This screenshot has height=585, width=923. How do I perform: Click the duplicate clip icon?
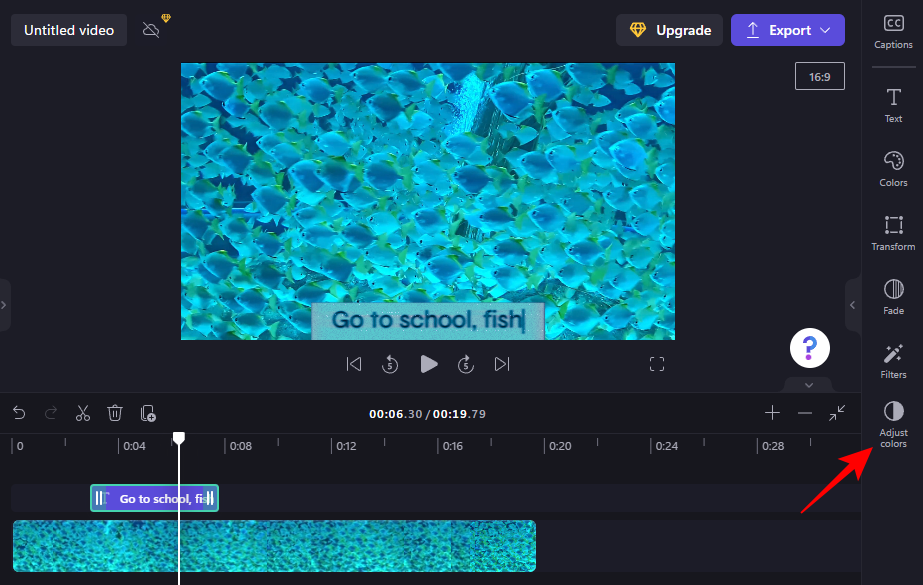148,413
